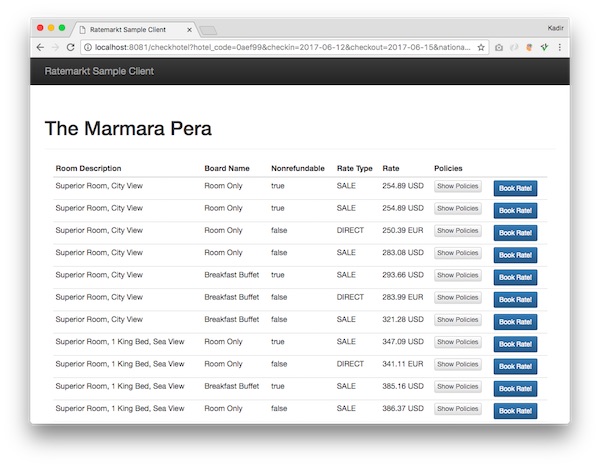Show Policies for 347.09 USD rate
This screenshot has height=467, width=600.
(x=458, y=342)
